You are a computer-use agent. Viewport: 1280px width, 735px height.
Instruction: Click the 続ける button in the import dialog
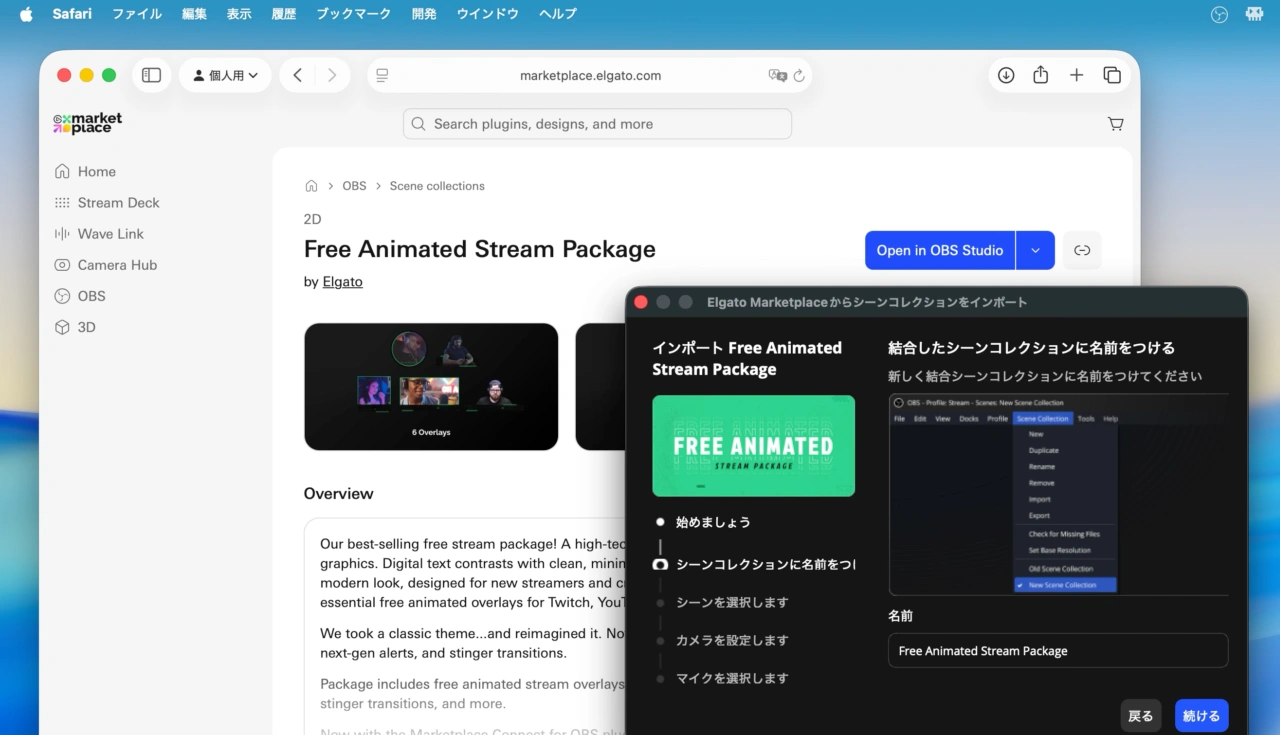point(1201,715)
